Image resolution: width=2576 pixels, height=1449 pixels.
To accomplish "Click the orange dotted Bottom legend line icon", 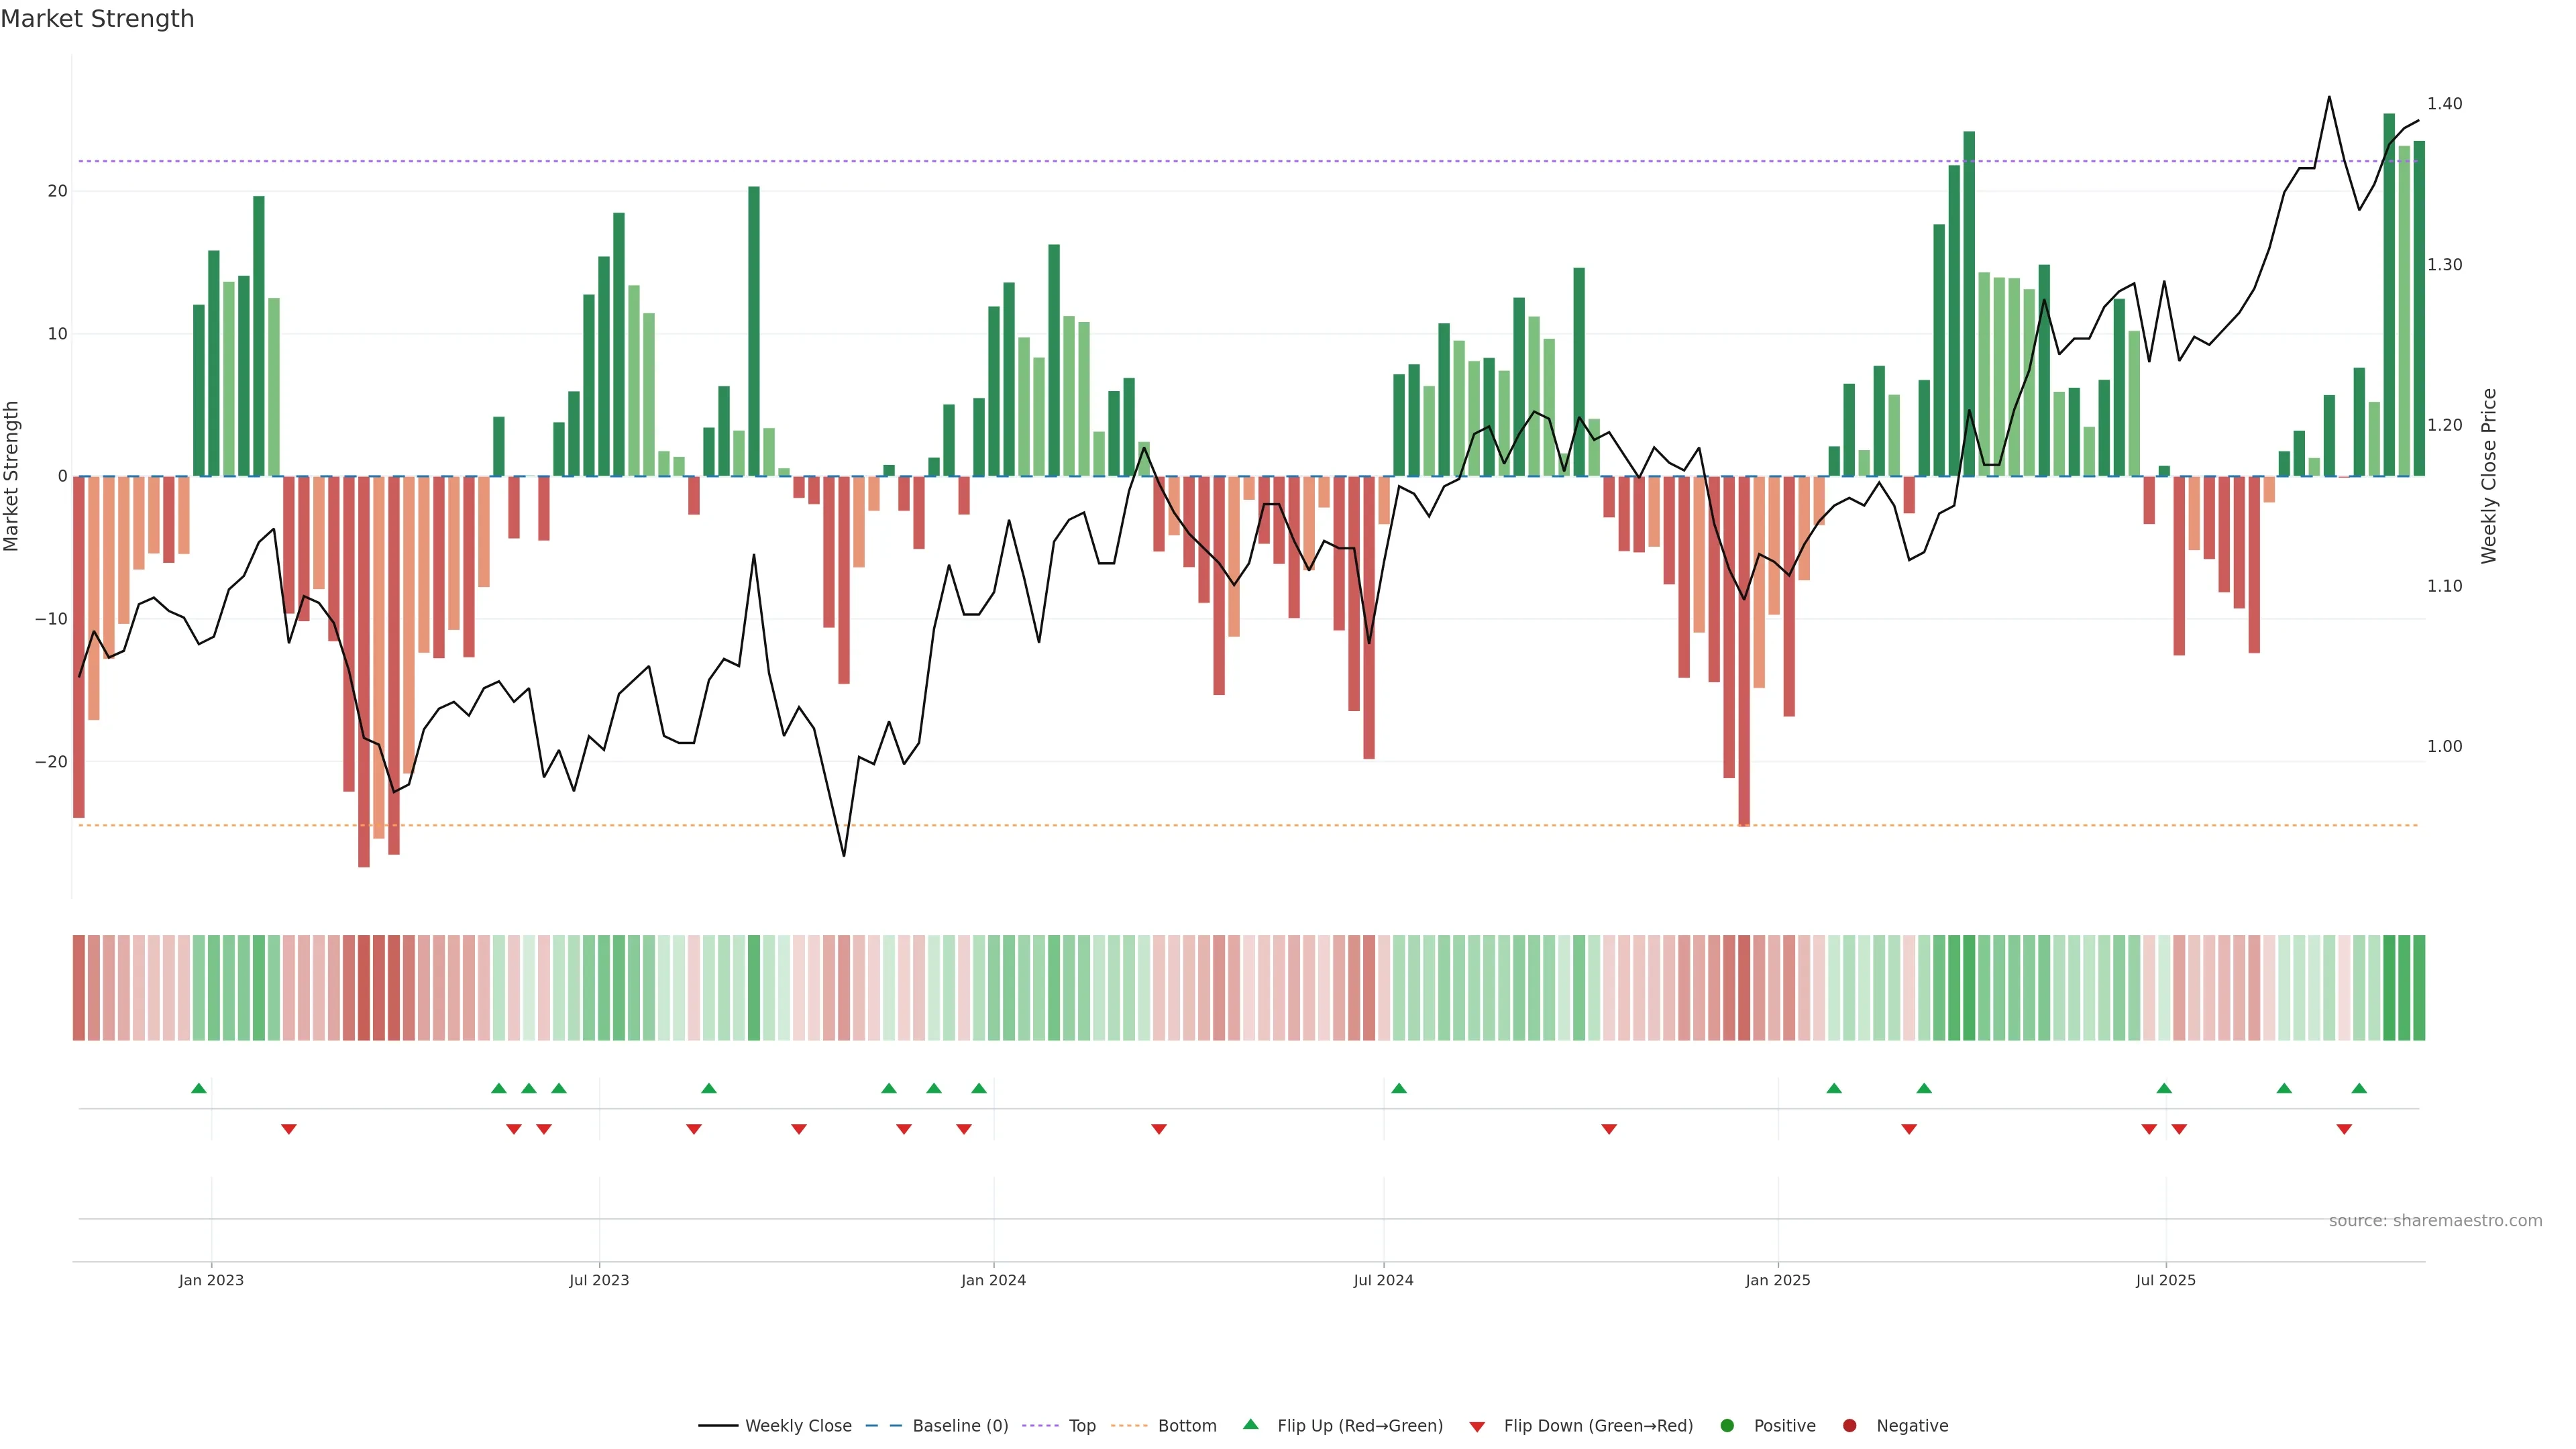I will point(1129,1426).
